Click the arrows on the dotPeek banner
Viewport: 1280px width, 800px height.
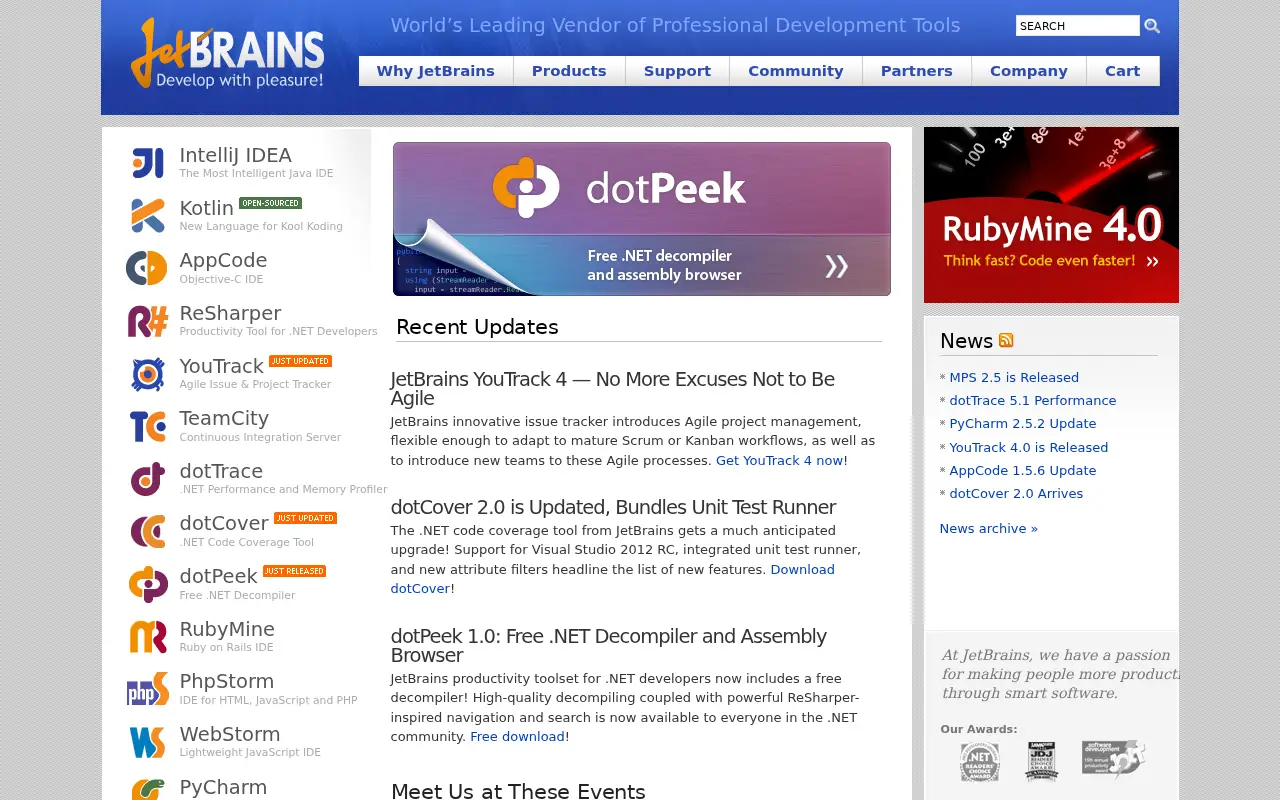click(x=836, y=265)
